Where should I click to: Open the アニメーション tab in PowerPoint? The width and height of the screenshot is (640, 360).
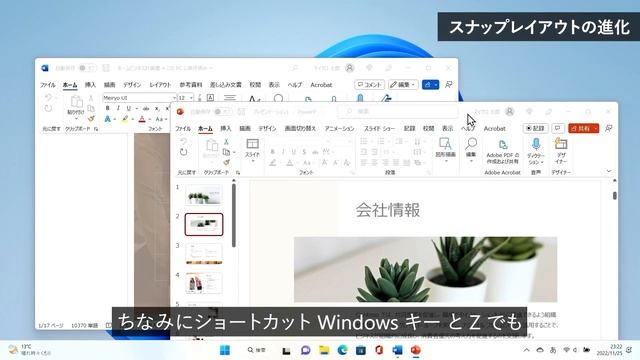339,129
